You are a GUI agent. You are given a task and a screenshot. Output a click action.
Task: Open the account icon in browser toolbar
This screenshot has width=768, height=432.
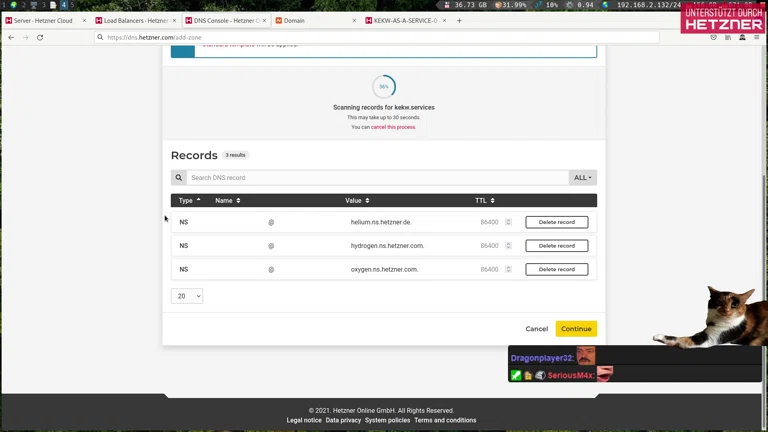pos(743,37)
